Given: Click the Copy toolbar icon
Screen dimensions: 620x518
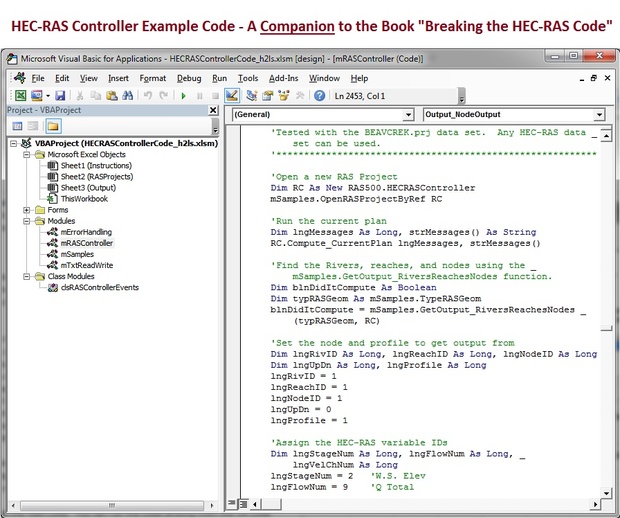Looking at the screenshot, I should (x=95, y=95).
